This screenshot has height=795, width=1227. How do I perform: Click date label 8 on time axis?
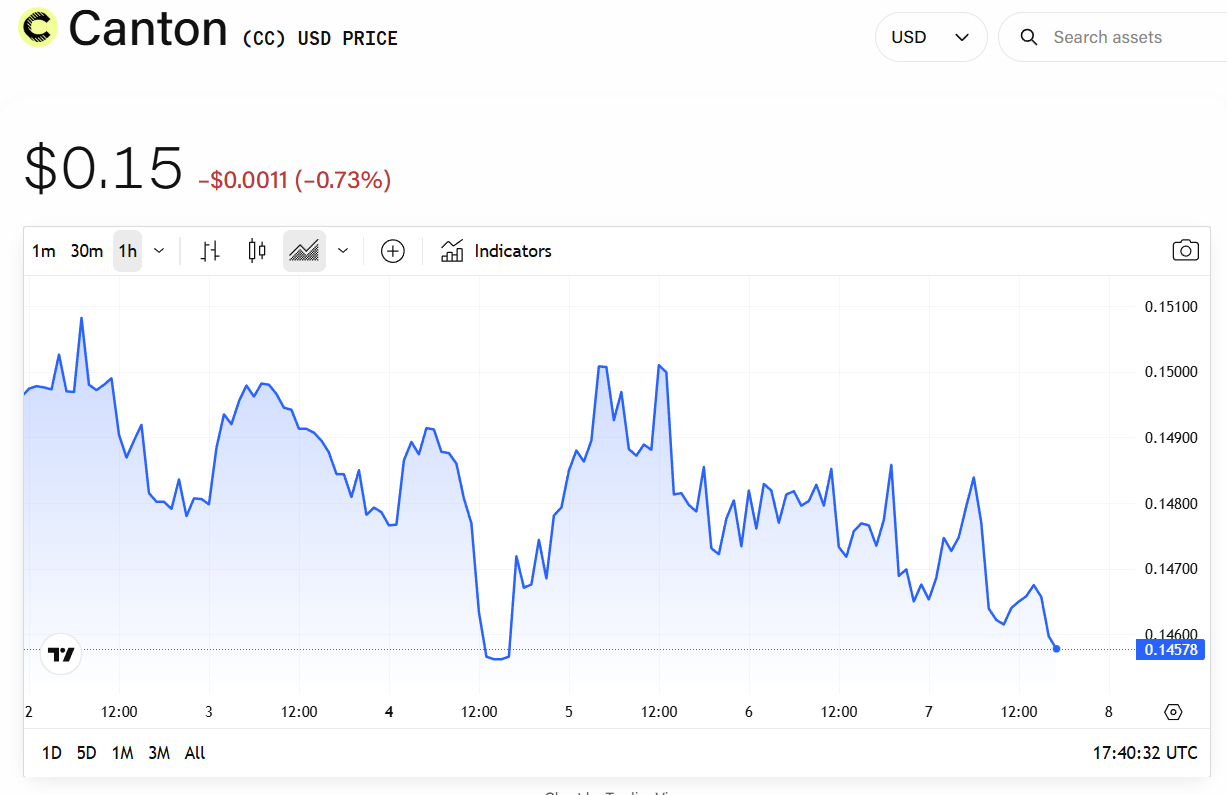pyautogui.click(x=1109, y=712)
